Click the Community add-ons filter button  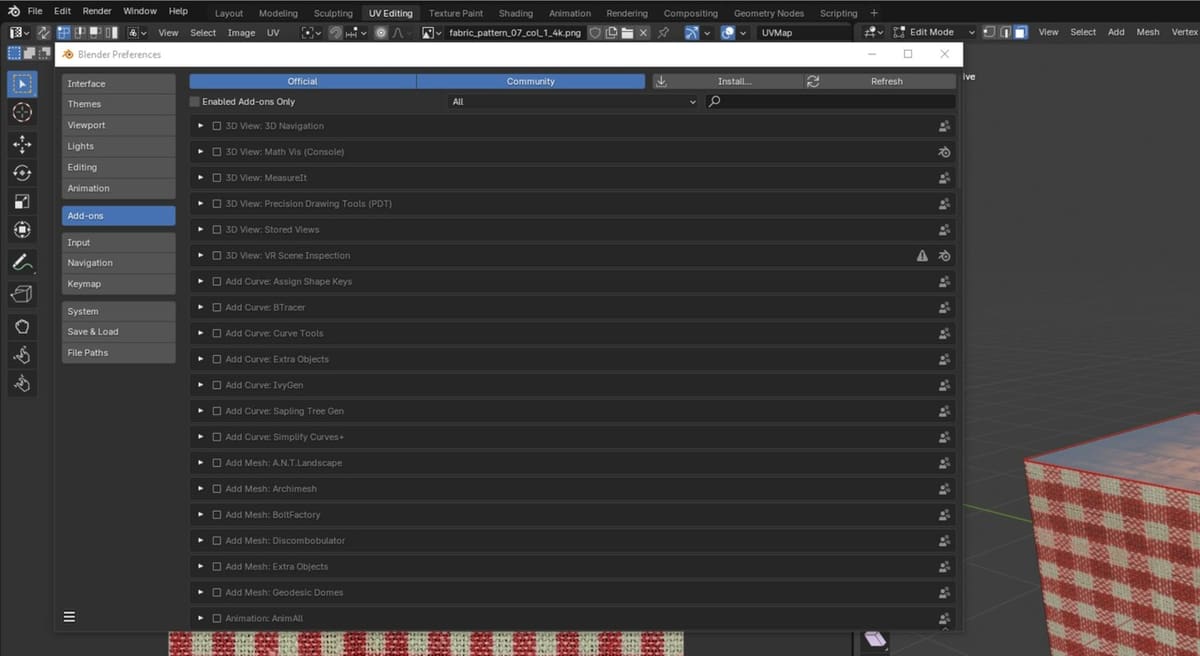coord(531,81)
